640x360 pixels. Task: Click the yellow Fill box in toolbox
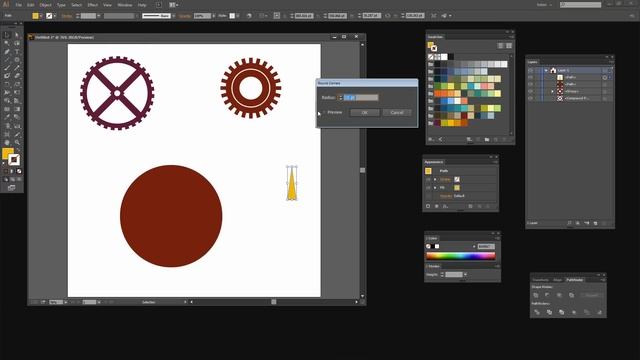click(x=7, y=153)
